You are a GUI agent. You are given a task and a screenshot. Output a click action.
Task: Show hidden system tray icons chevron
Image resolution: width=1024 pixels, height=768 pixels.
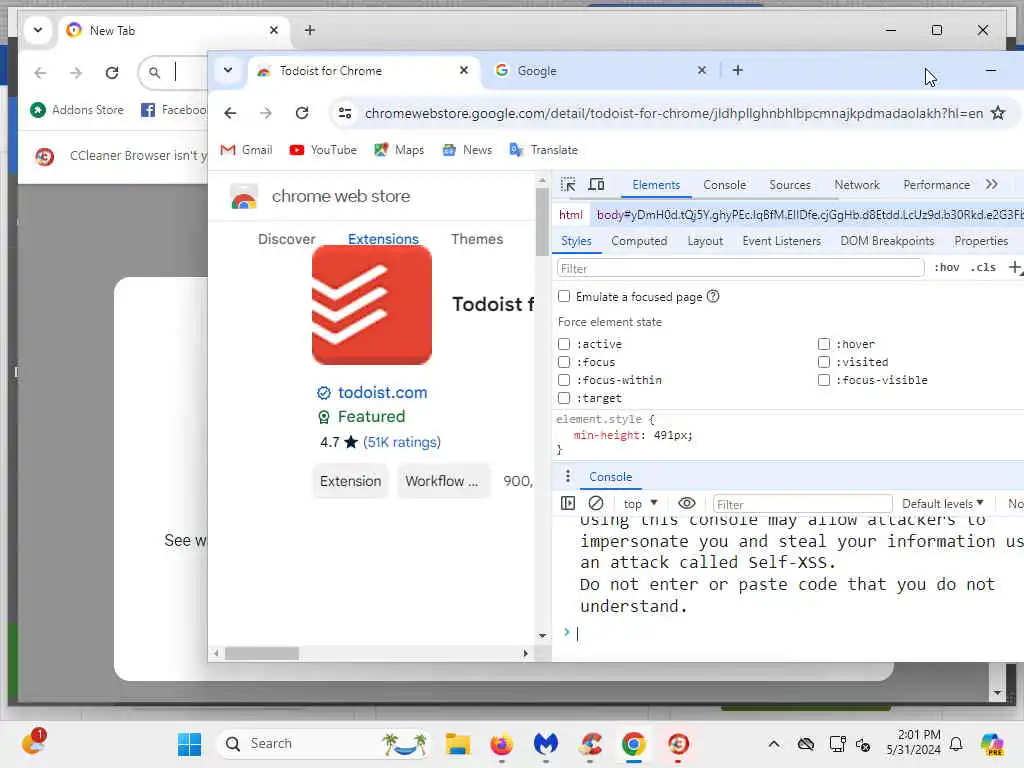[773, 744]
